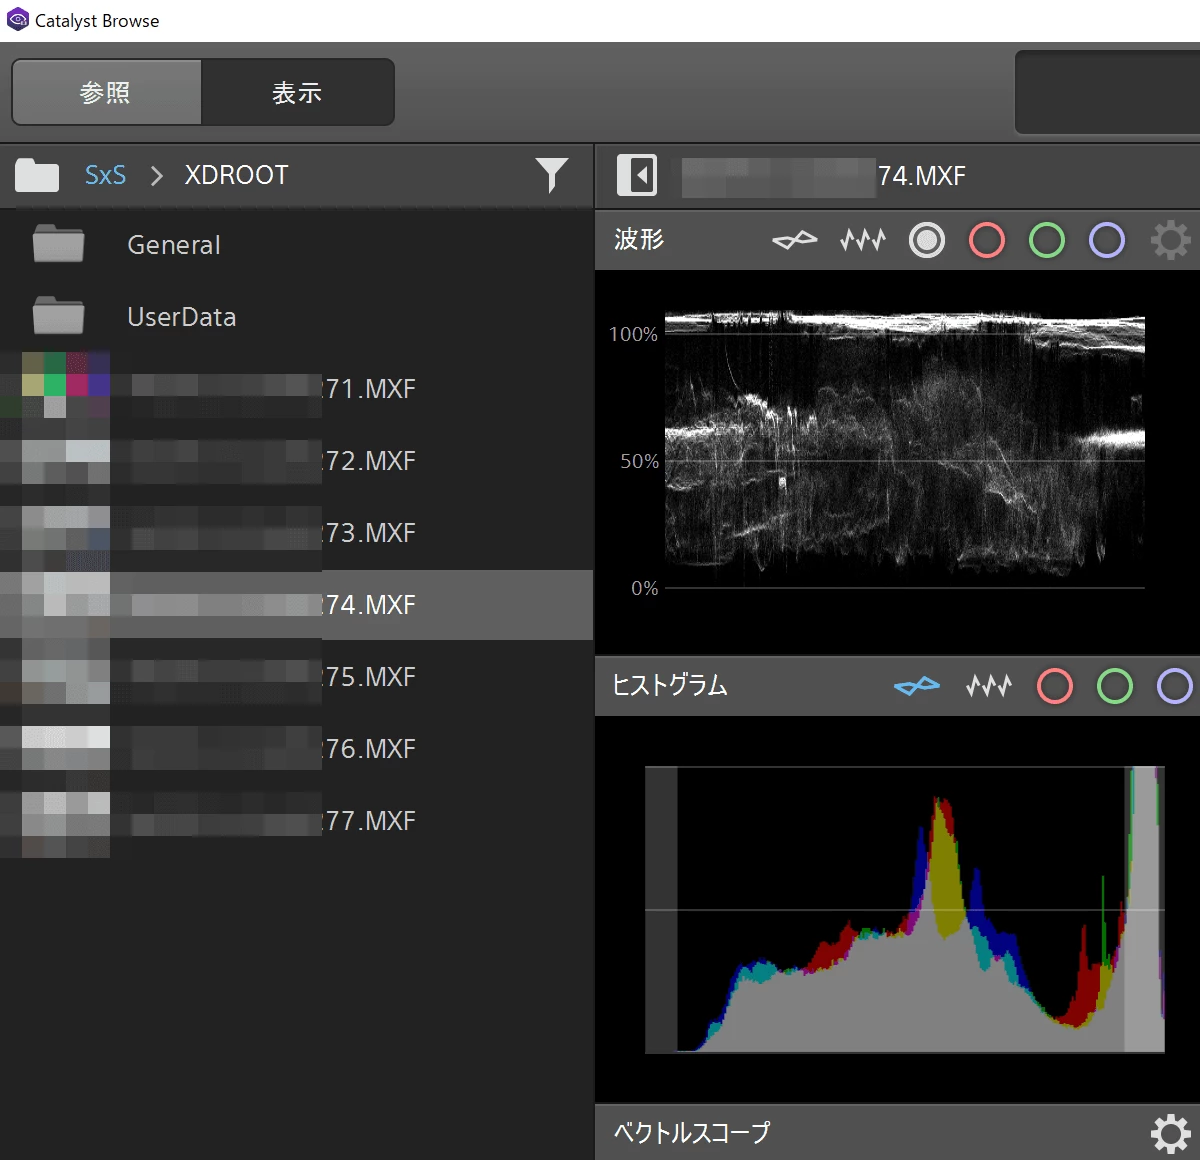Click the thumbnail of clip 76.MXF
This screenshot has height=1160, width=1200.
click(x=55, y=748)
